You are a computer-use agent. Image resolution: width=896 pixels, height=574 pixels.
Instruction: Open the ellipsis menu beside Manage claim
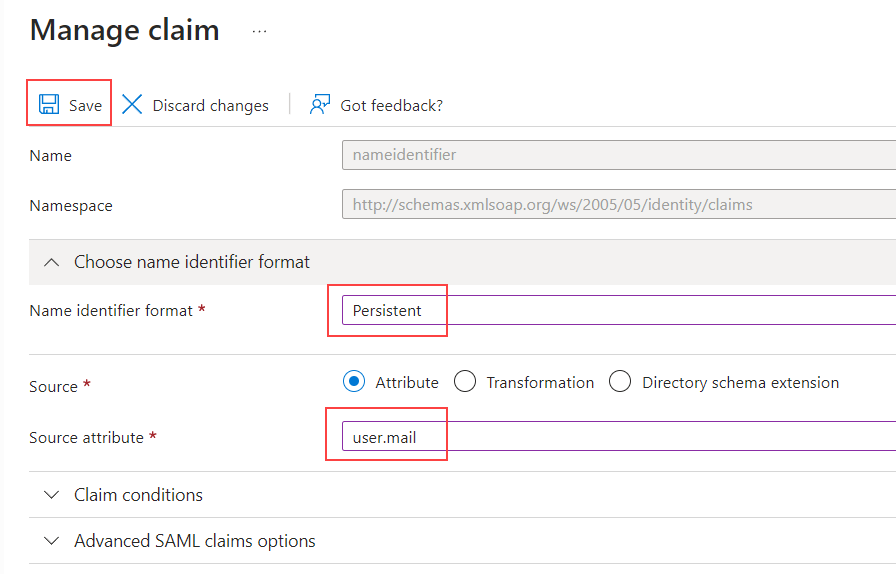pos(260,32)
